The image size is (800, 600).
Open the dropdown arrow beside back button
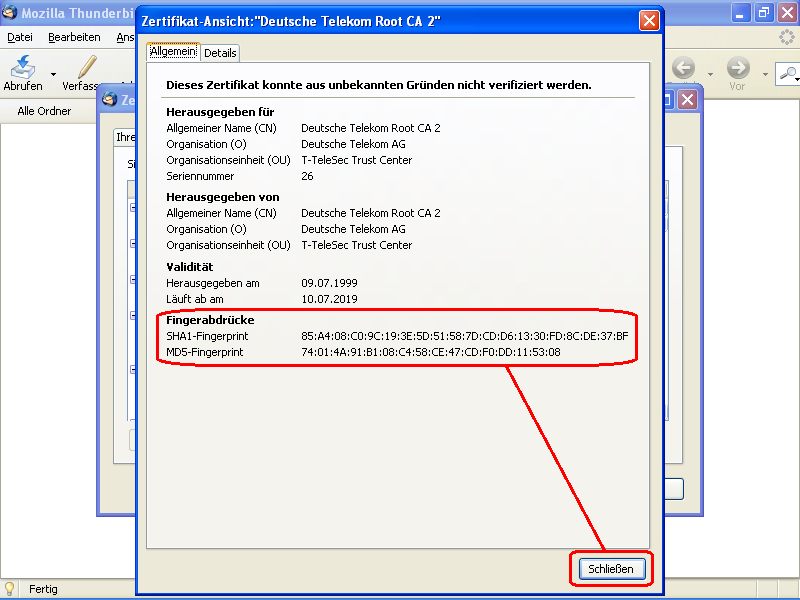coord(711,74)
